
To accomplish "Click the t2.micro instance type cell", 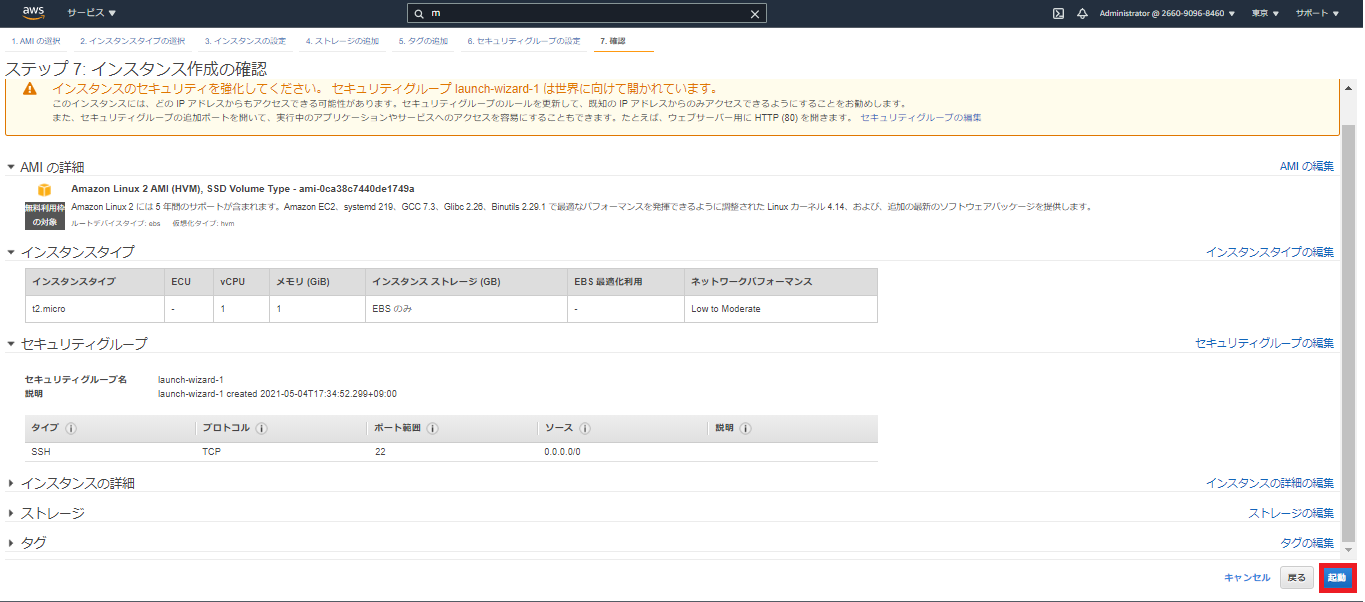I will 94,309.
